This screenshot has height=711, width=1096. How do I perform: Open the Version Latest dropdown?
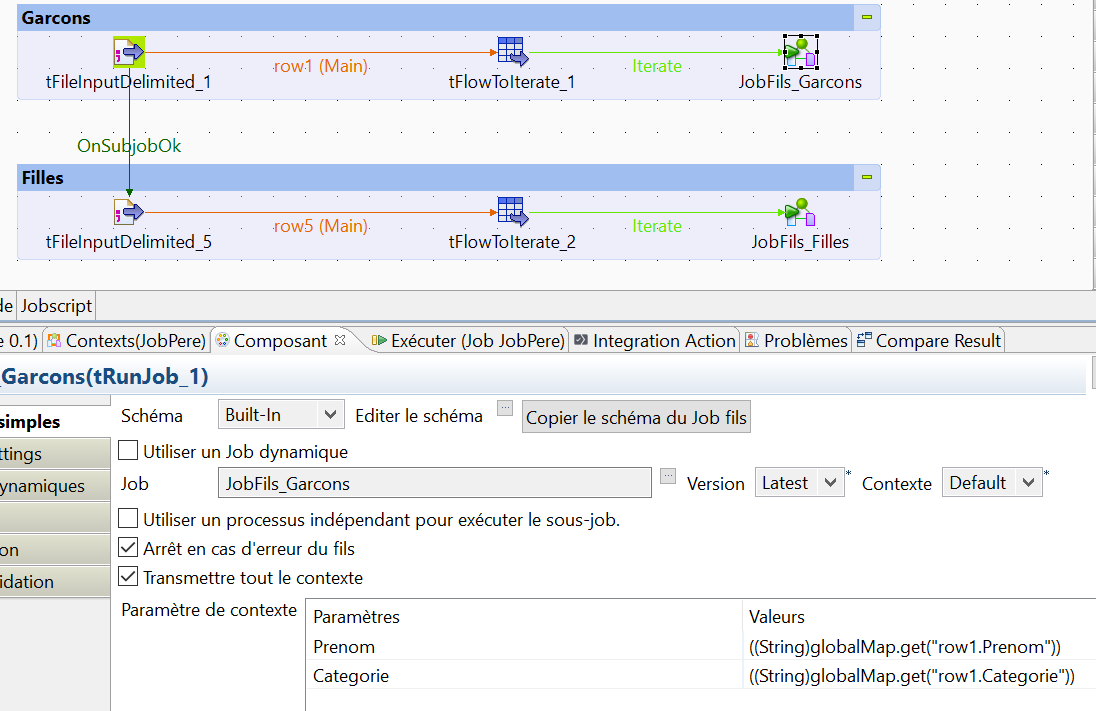(x=799, y=482)
